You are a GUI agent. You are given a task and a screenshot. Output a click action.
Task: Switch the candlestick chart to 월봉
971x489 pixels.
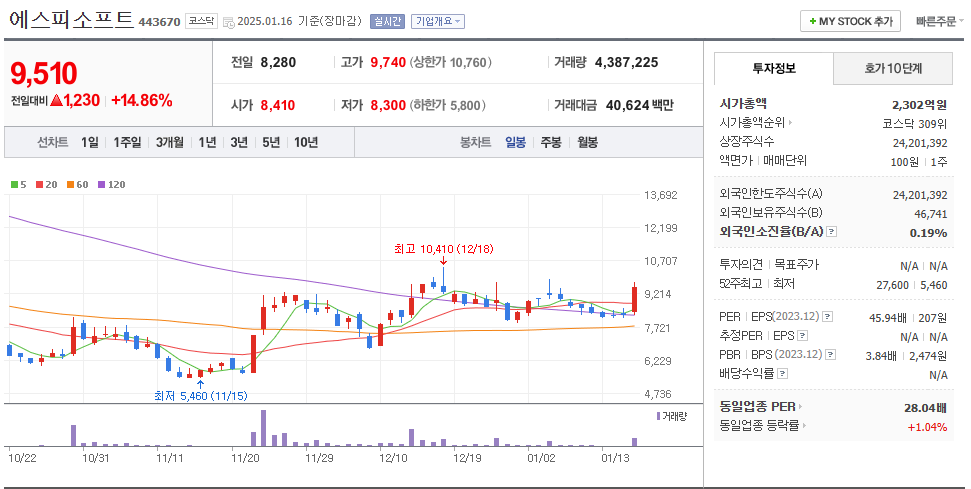click(587, 142)
